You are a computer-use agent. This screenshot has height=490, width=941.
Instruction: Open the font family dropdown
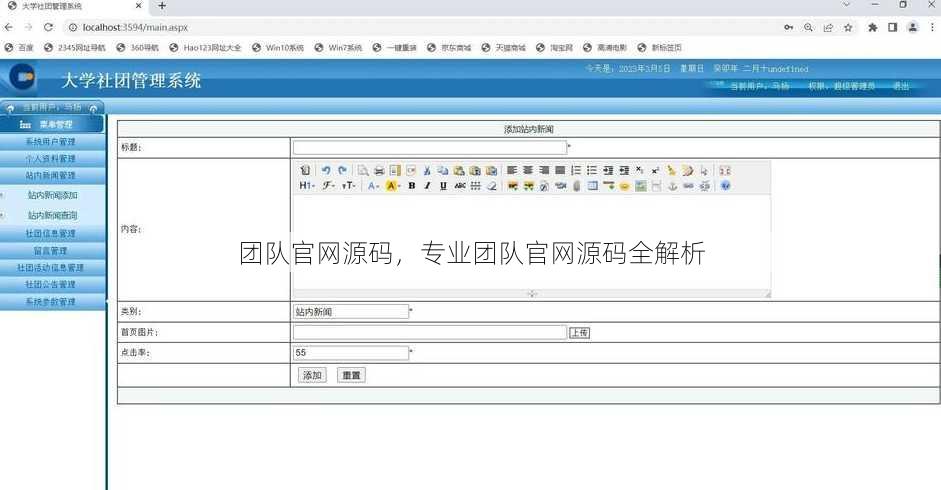coord(328,186)
